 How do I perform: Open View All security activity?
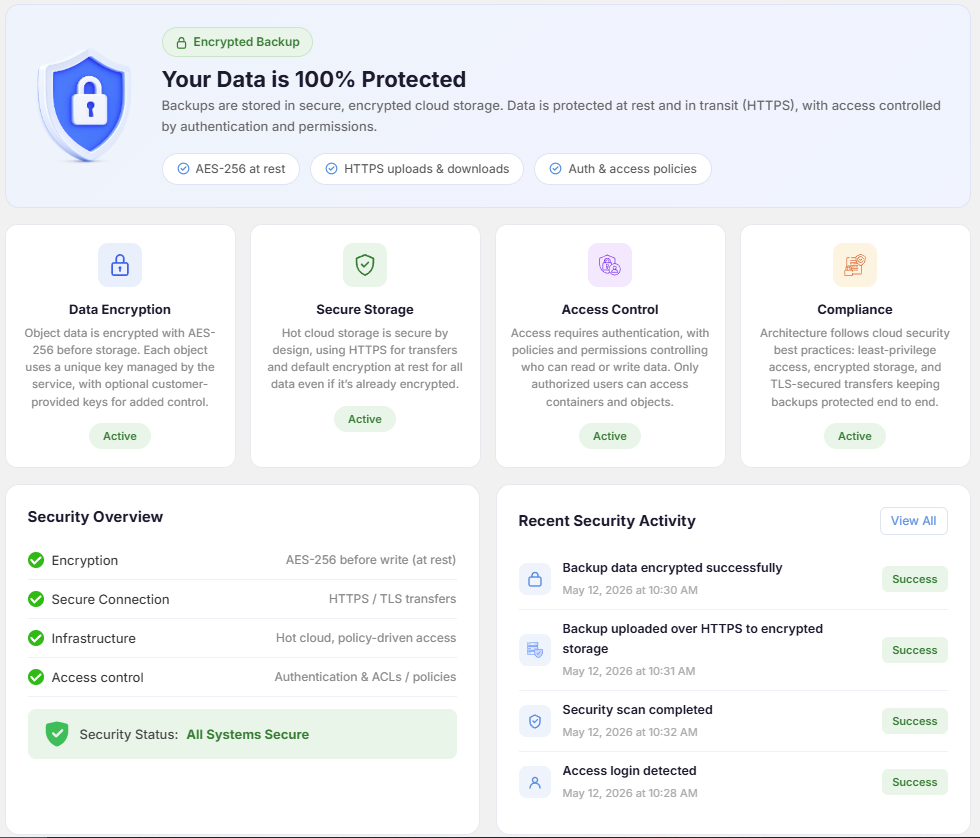click(914, 521)
